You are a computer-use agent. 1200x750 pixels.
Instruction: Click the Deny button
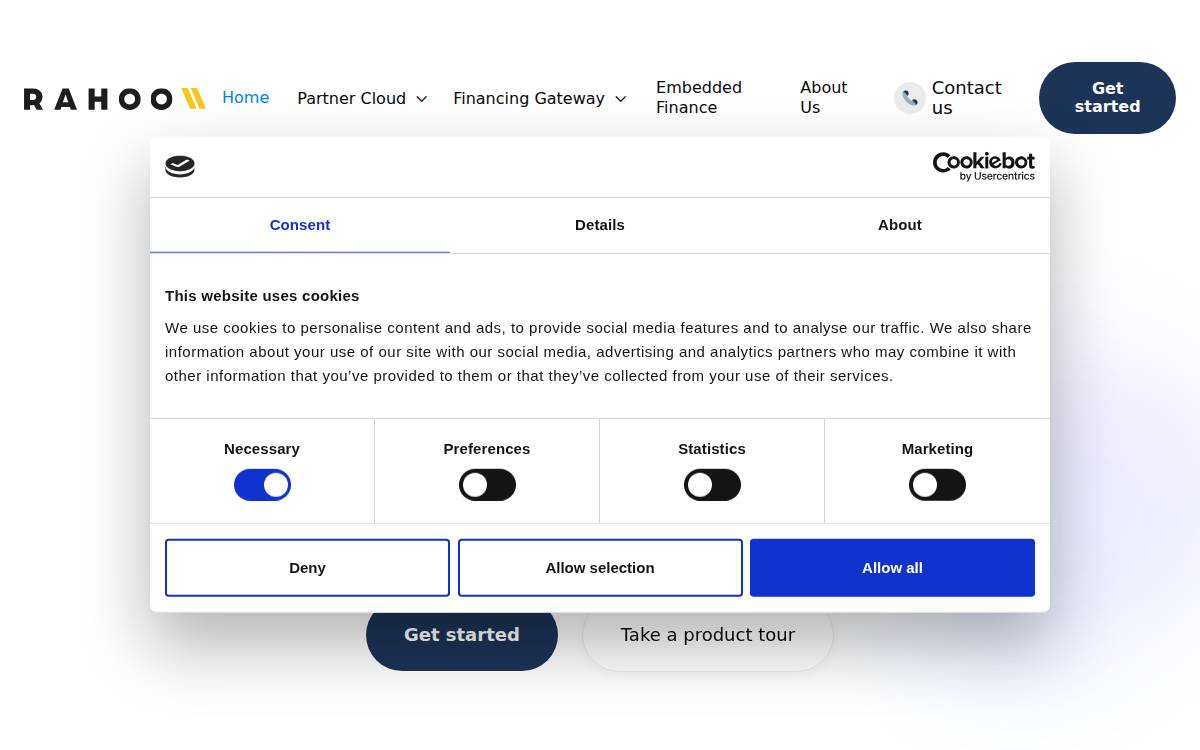click(x=307, y=568)
